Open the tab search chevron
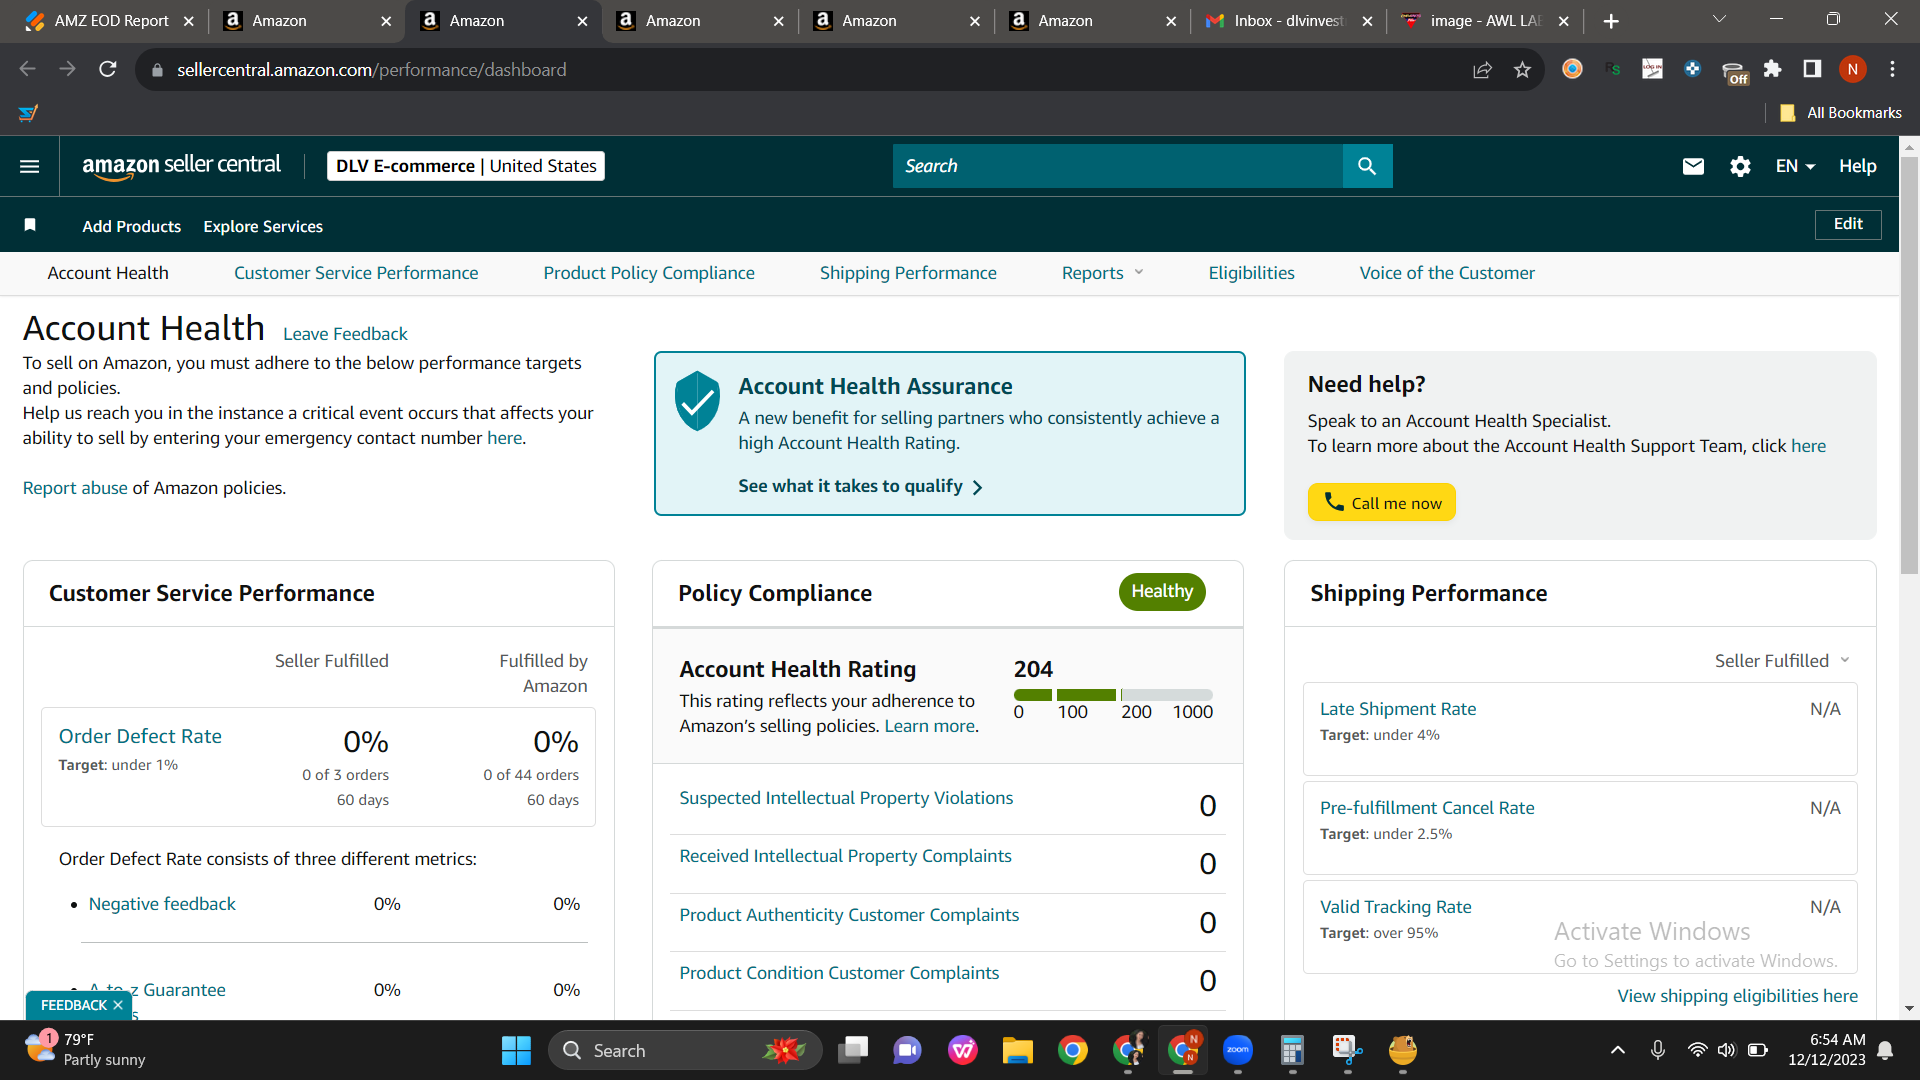 coord(1719,20)
